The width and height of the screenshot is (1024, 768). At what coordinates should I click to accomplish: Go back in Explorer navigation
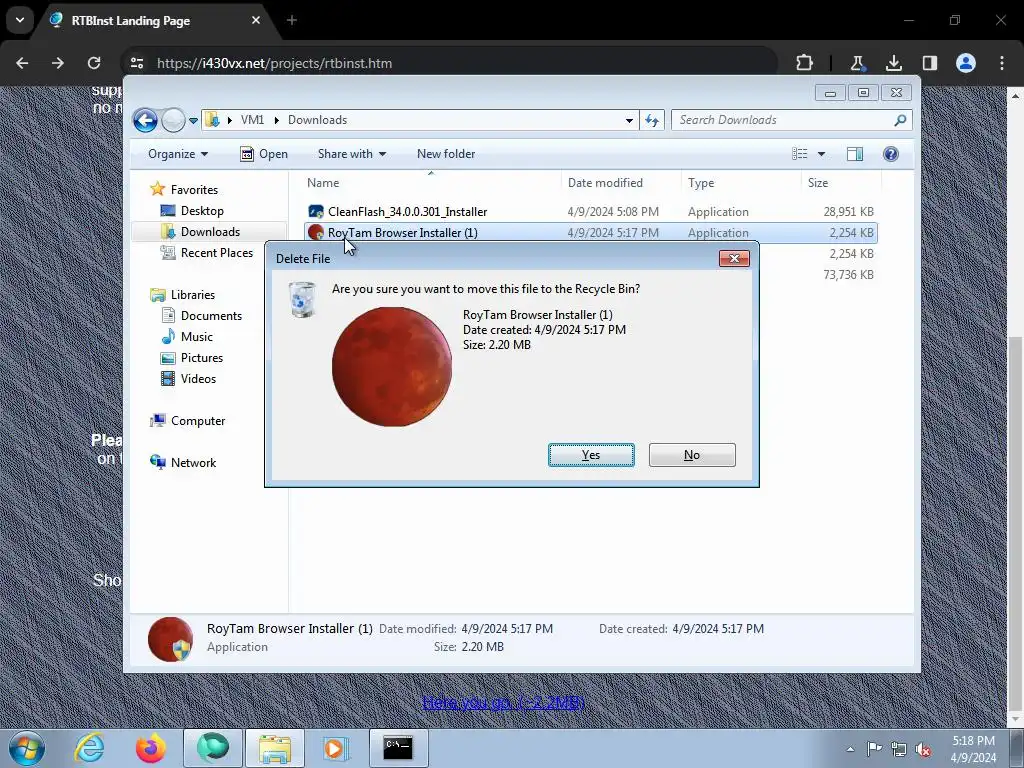(x=145, y=120)
